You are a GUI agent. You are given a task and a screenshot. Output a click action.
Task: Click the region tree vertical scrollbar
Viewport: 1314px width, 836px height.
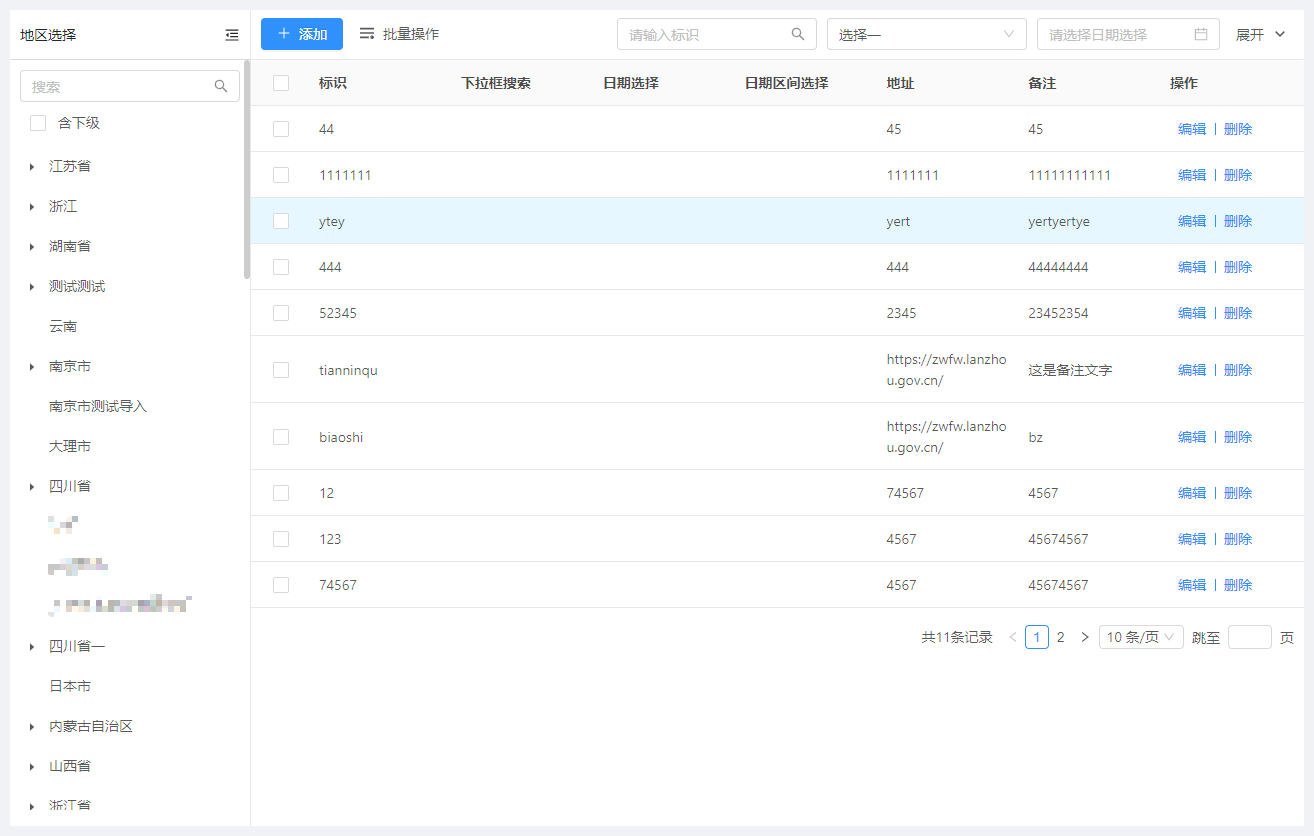click(247, 170)
